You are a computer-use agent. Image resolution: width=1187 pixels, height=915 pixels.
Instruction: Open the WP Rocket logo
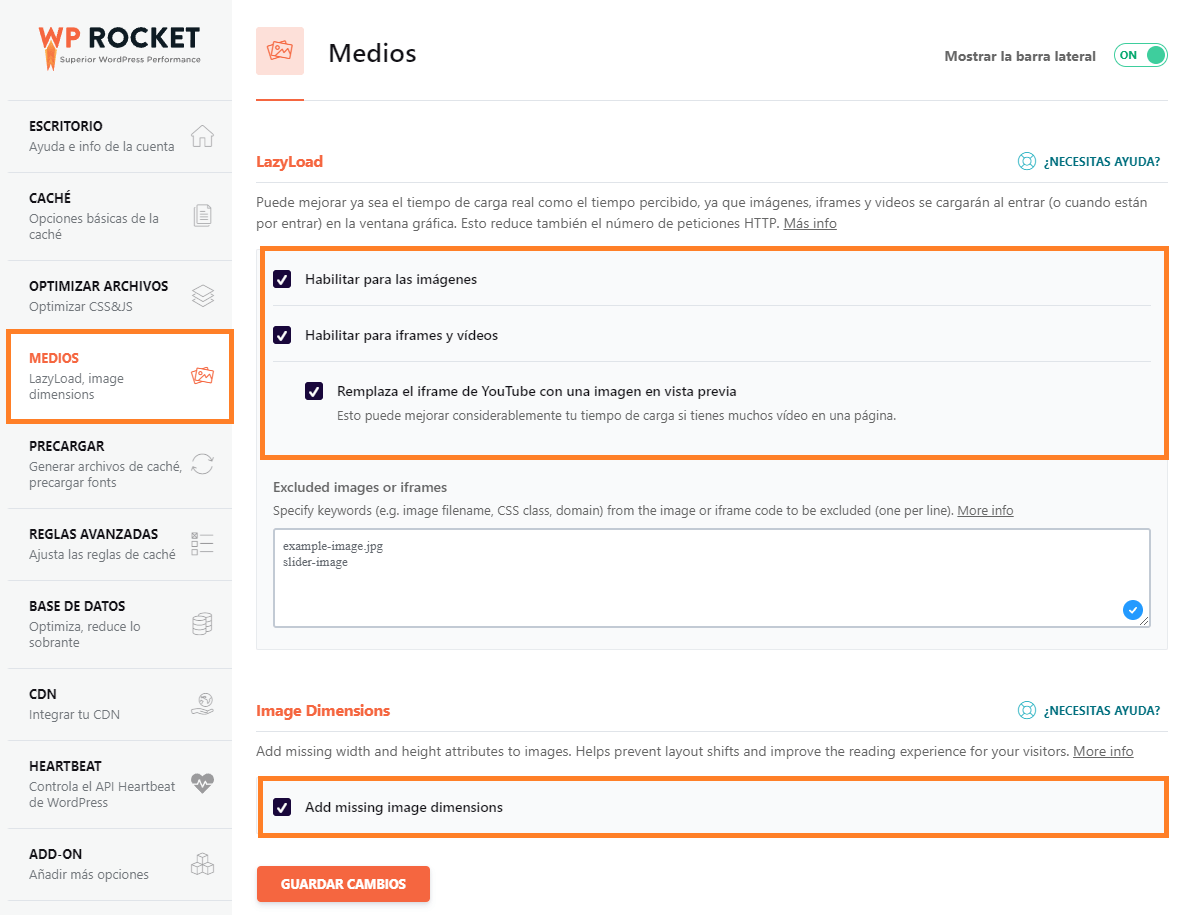point(119,45)
